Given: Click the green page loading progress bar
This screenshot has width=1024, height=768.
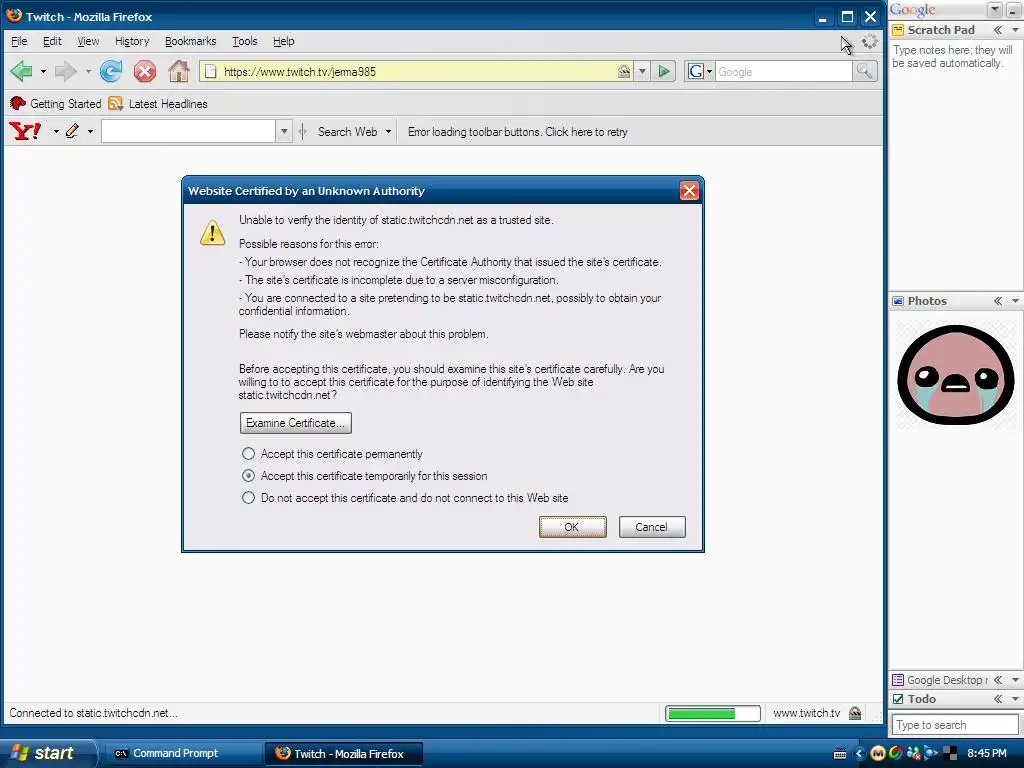Looking at the screenshot, I should (x=712, y=713).
